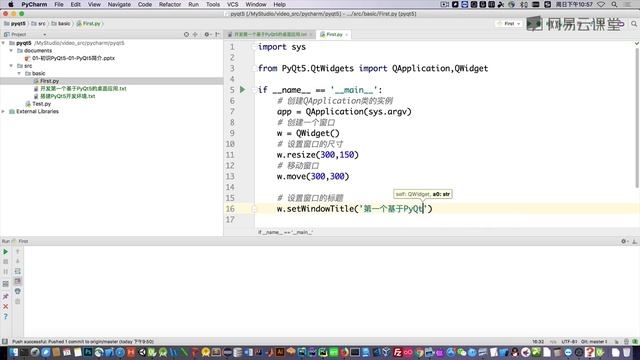This screenshot has width=640, height=360.
Task: Click the Up the stack trace arrow
Action: pos(18,252)
